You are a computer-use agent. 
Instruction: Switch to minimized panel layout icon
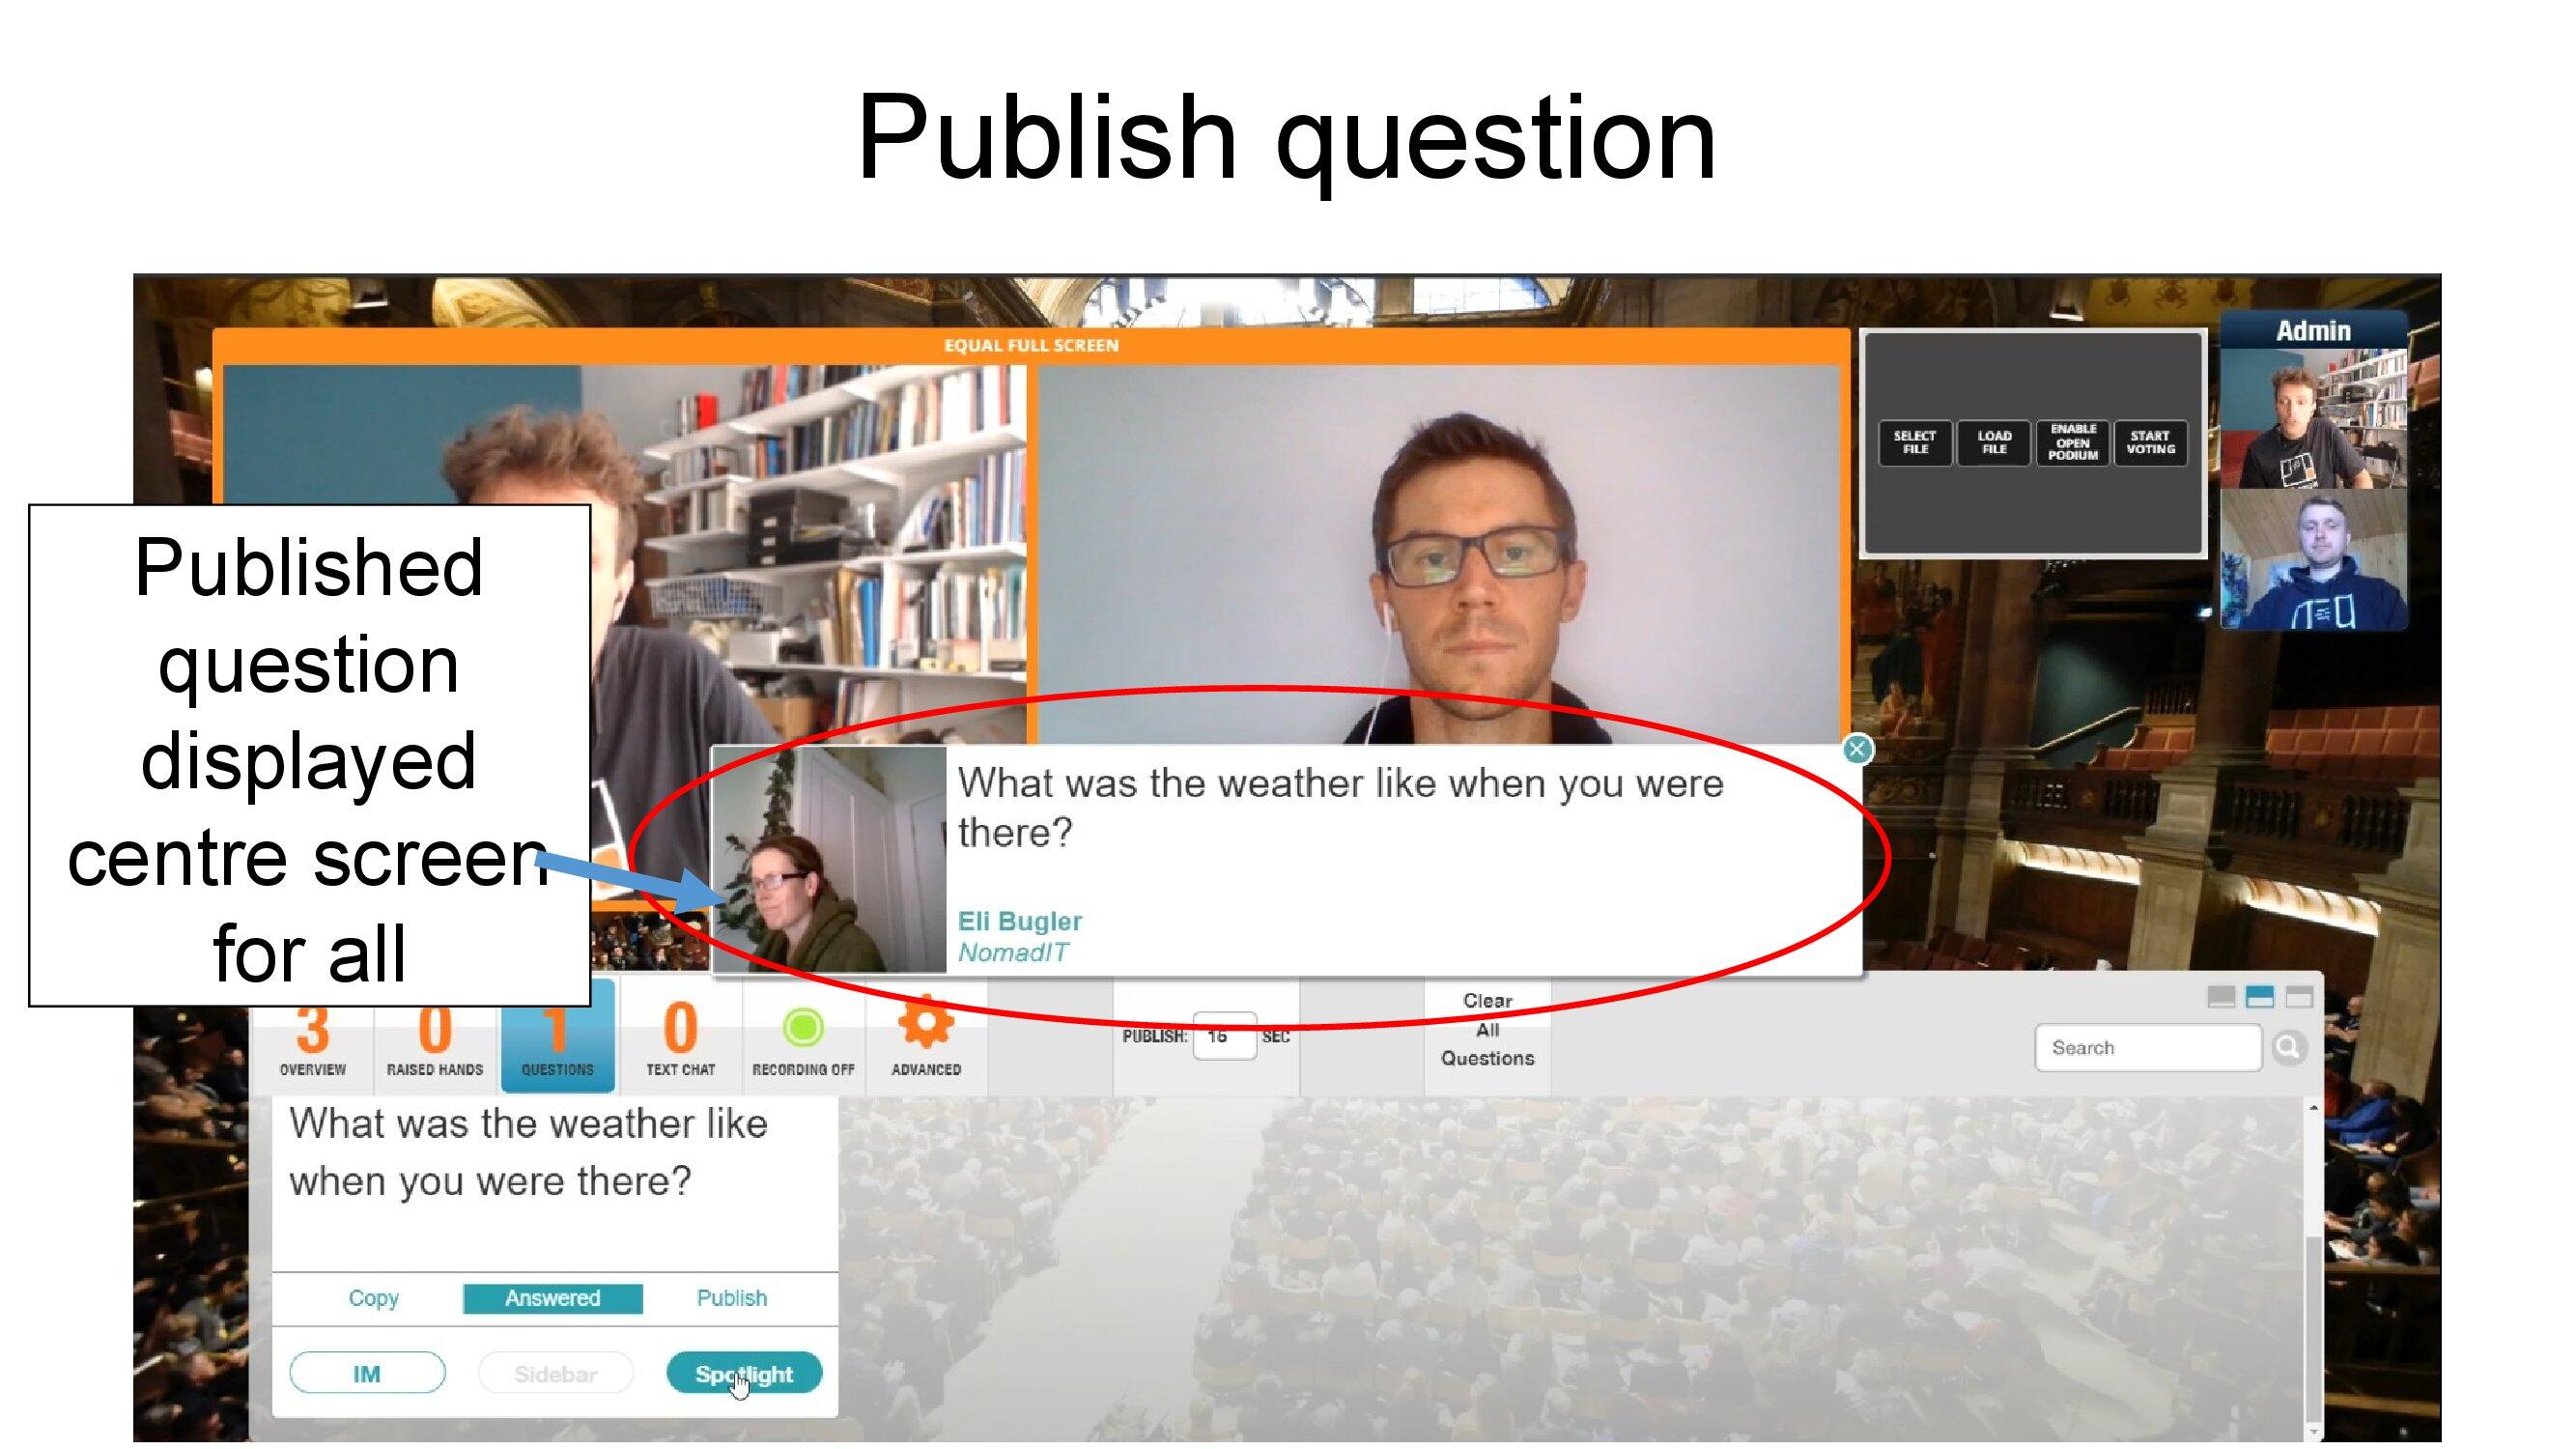click(2220, 997)
